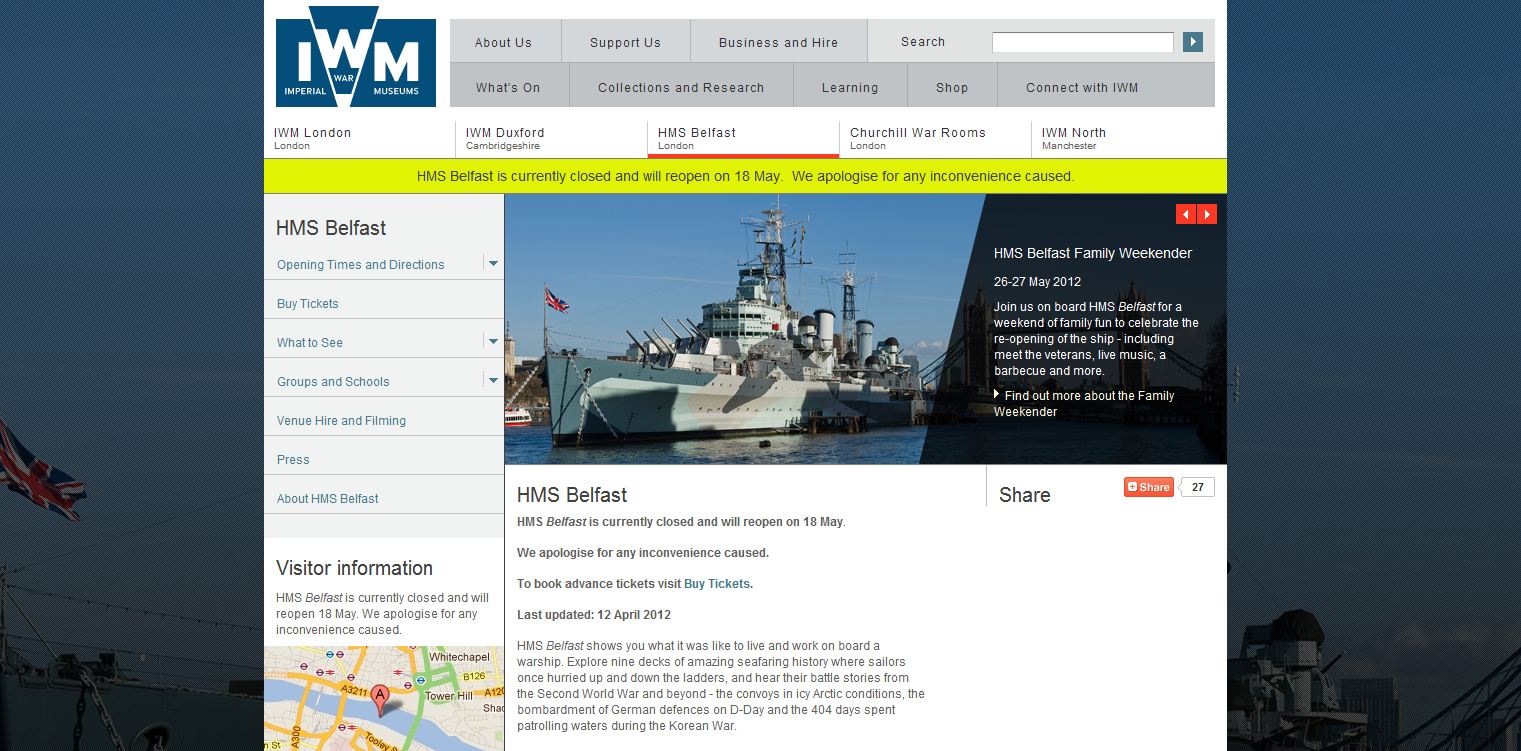Viewport: 1521px width, 751px height.
Task: Open Venue Hire and Filming page
Action: coord(341,421)
